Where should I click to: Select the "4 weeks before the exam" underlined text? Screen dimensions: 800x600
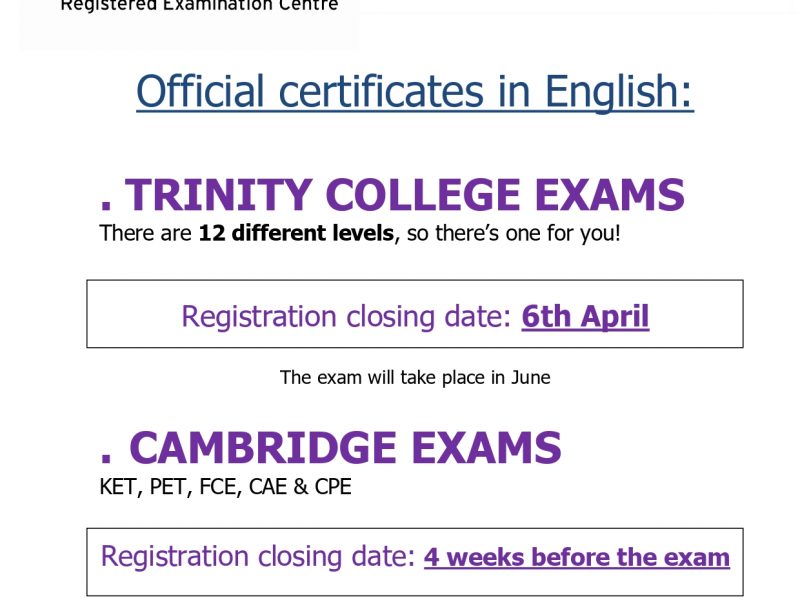(577, 557)
